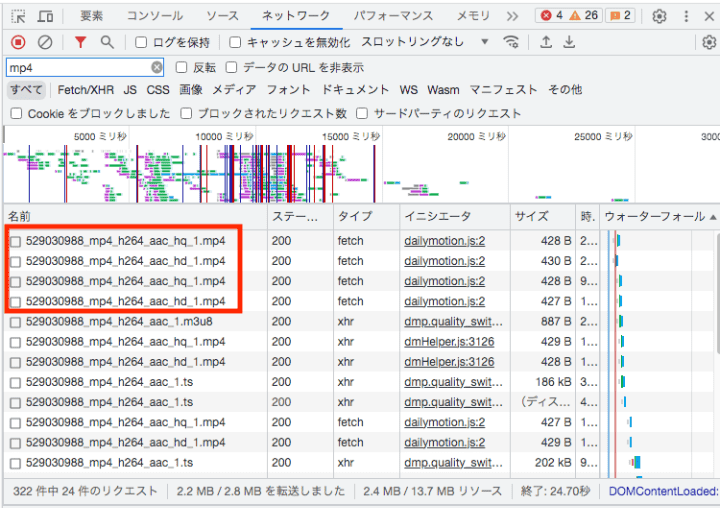
Task: Check データの URL を非表示 checkbox
Action: point(231,68)
